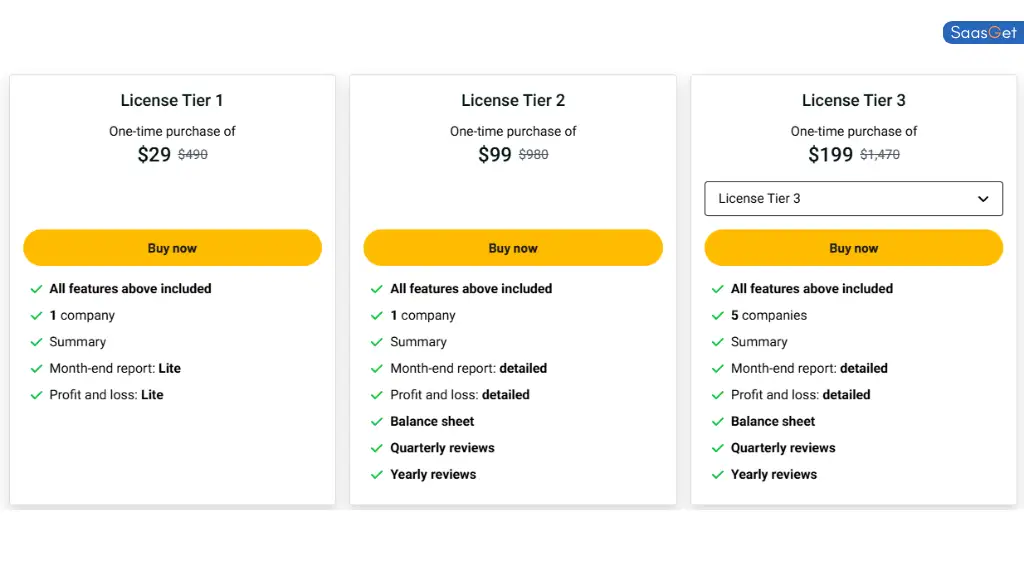Click checkmark next to 5 companies

click(x=718, y=315)
